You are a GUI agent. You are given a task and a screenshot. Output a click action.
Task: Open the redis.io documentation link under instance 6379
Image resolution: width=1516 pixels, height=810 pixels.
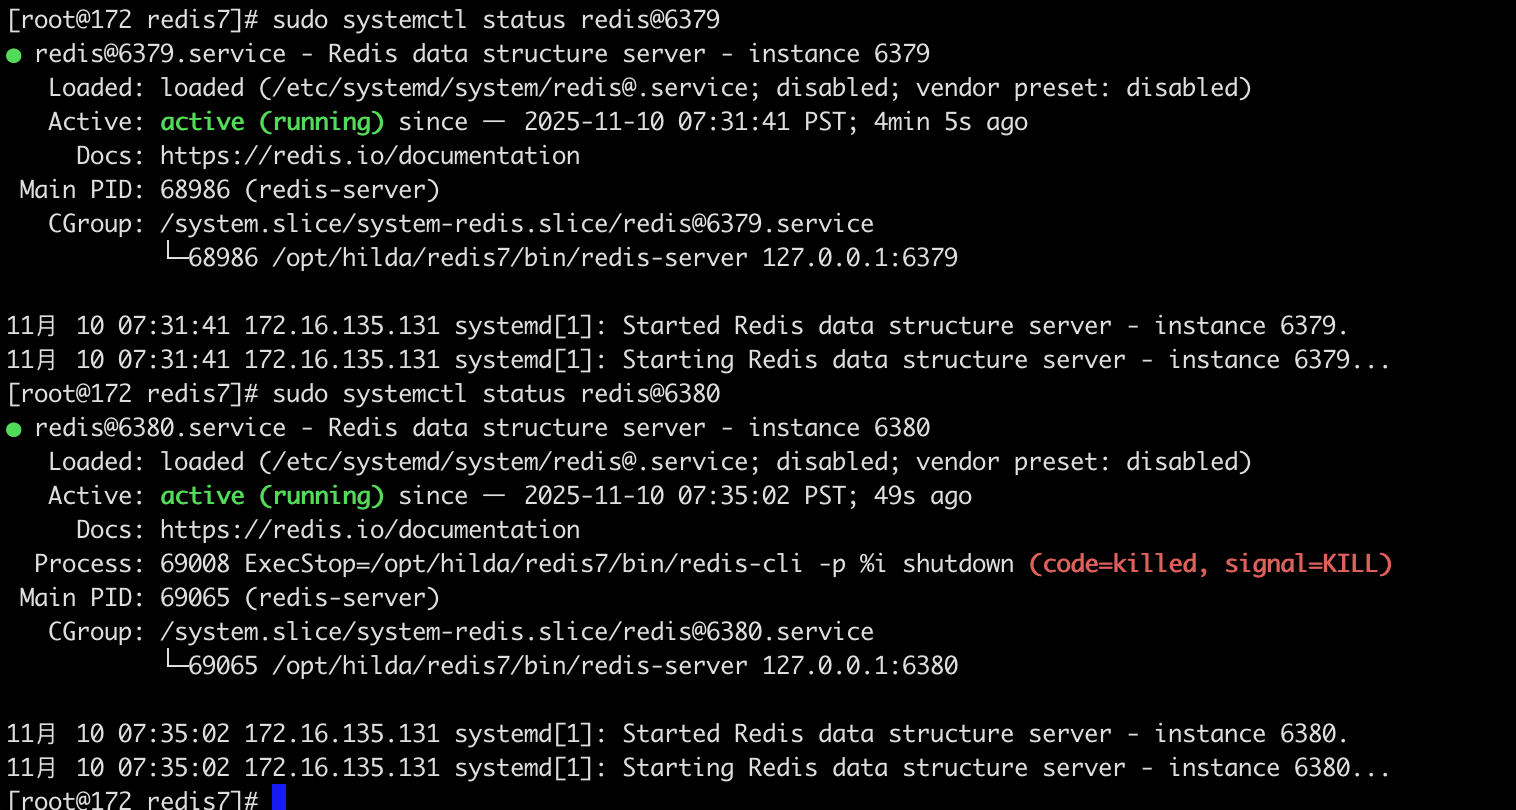pyautogui.click(x=370, y=156)
